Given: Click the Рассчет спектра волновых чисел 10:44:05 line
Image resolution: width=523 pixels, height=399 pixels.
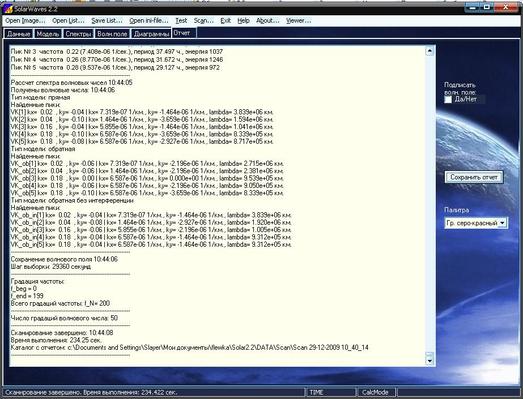Looking at the screenshot, I should pyautogui.click(x=71, y=82).
